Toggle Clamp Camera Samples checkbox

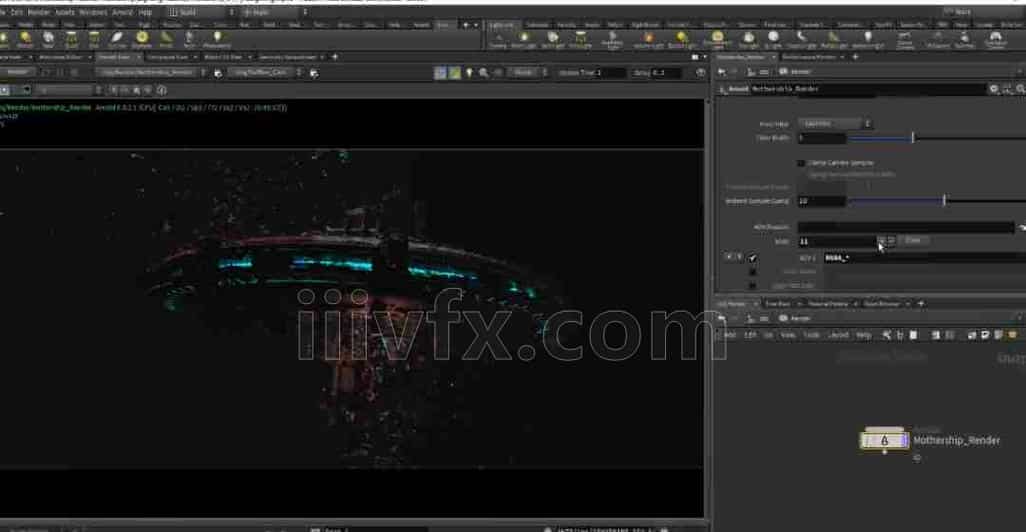click(801, 163)
